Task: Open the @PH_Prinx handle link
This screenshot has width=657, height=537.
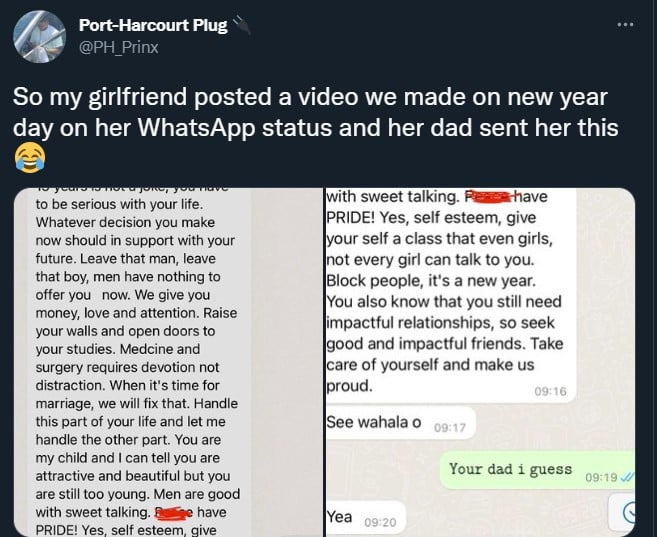Action: pyautogui.click(x=119, y=47)
